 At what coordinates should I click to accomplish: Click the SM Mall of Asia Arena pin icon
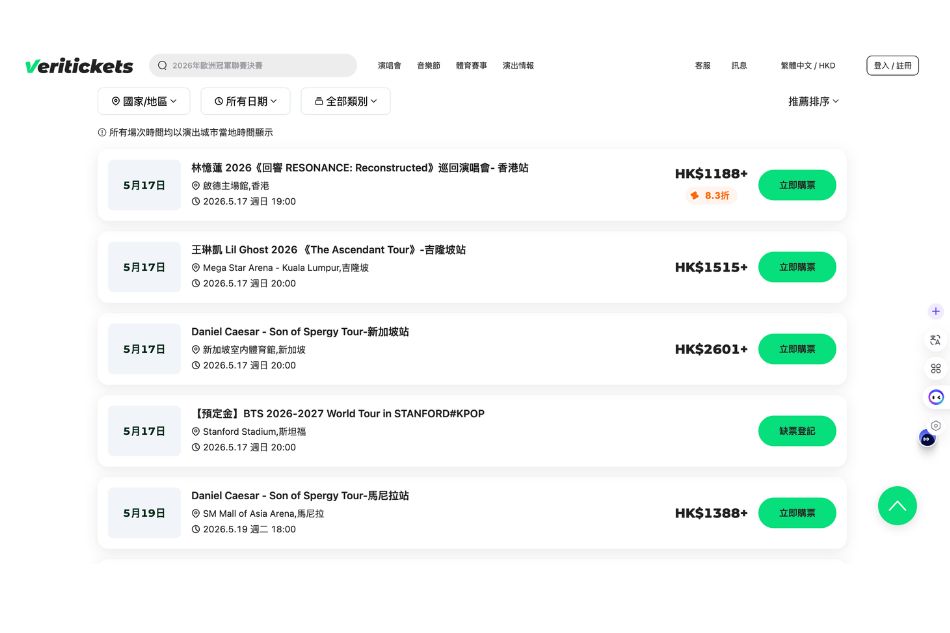196,513
